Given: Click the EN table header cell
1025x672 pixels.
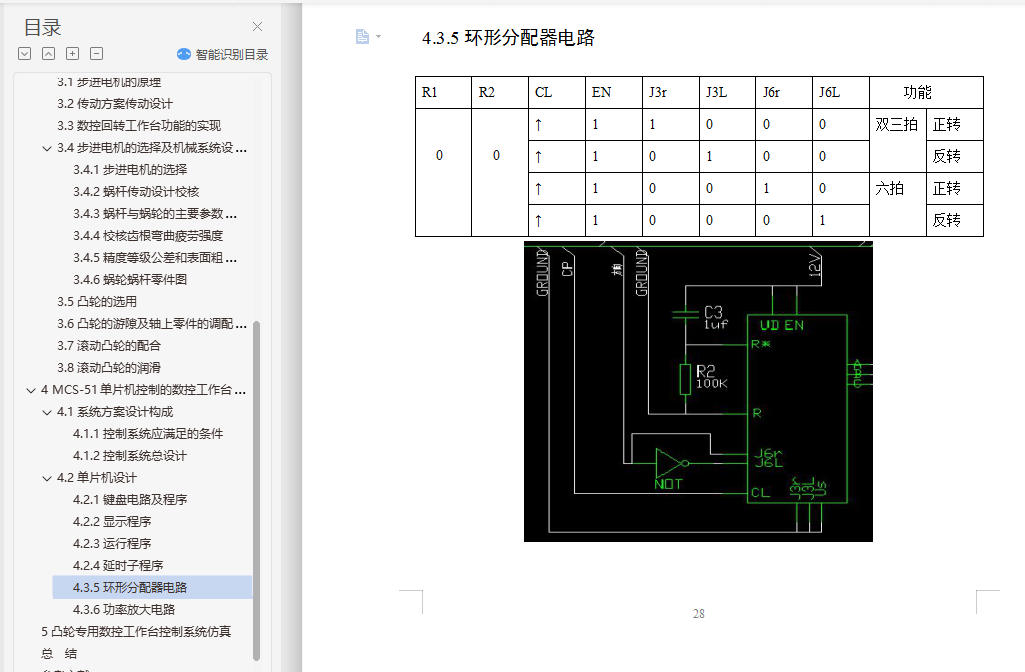Looking at the screenshot, I should 614,92.
